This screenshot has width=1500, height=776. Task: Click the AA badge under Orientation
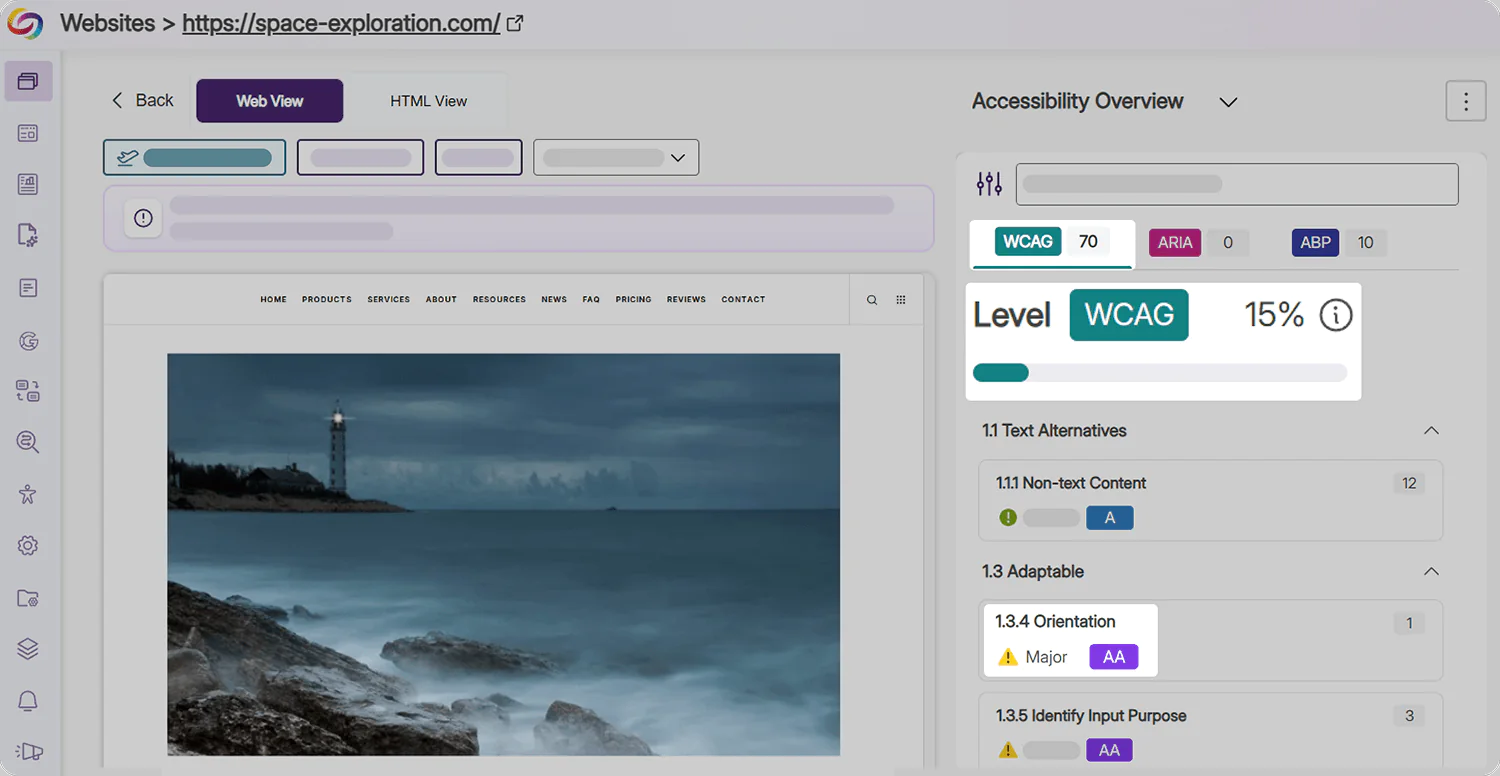[x=1114, y=657]
